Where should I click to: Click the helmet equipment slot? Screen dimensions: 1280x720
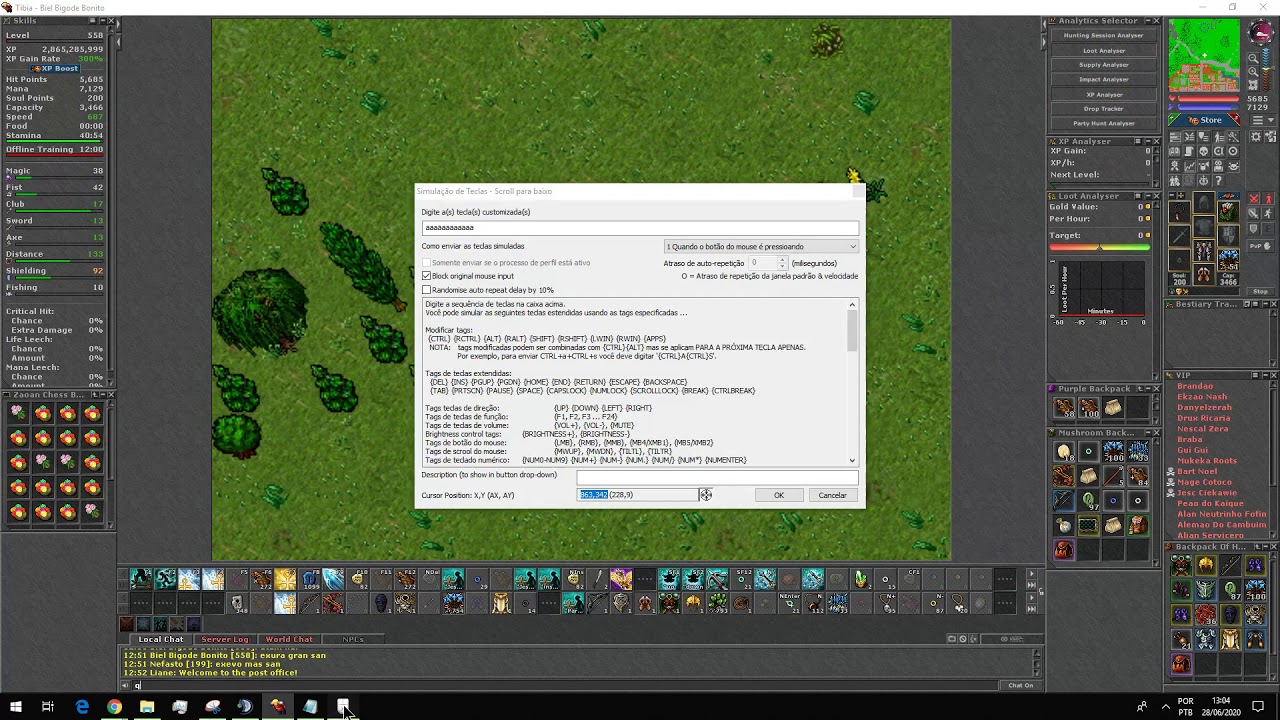[1203, 204]
